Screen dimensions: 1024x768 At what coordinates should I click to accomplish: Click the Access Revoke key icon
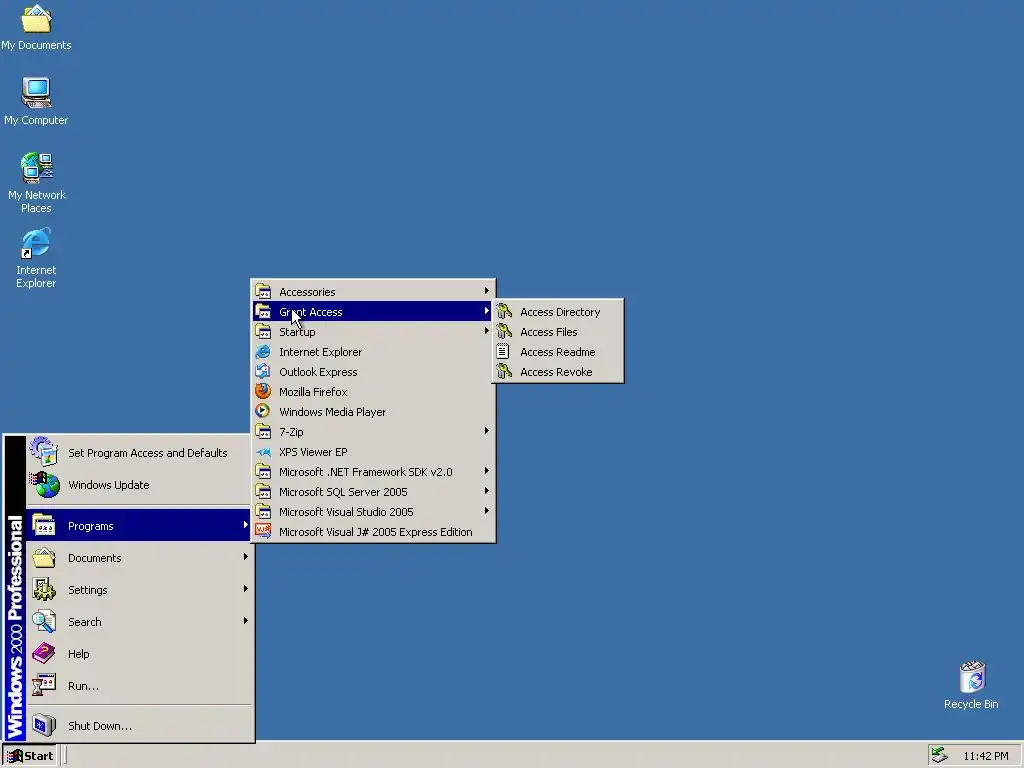coord(504,372)
